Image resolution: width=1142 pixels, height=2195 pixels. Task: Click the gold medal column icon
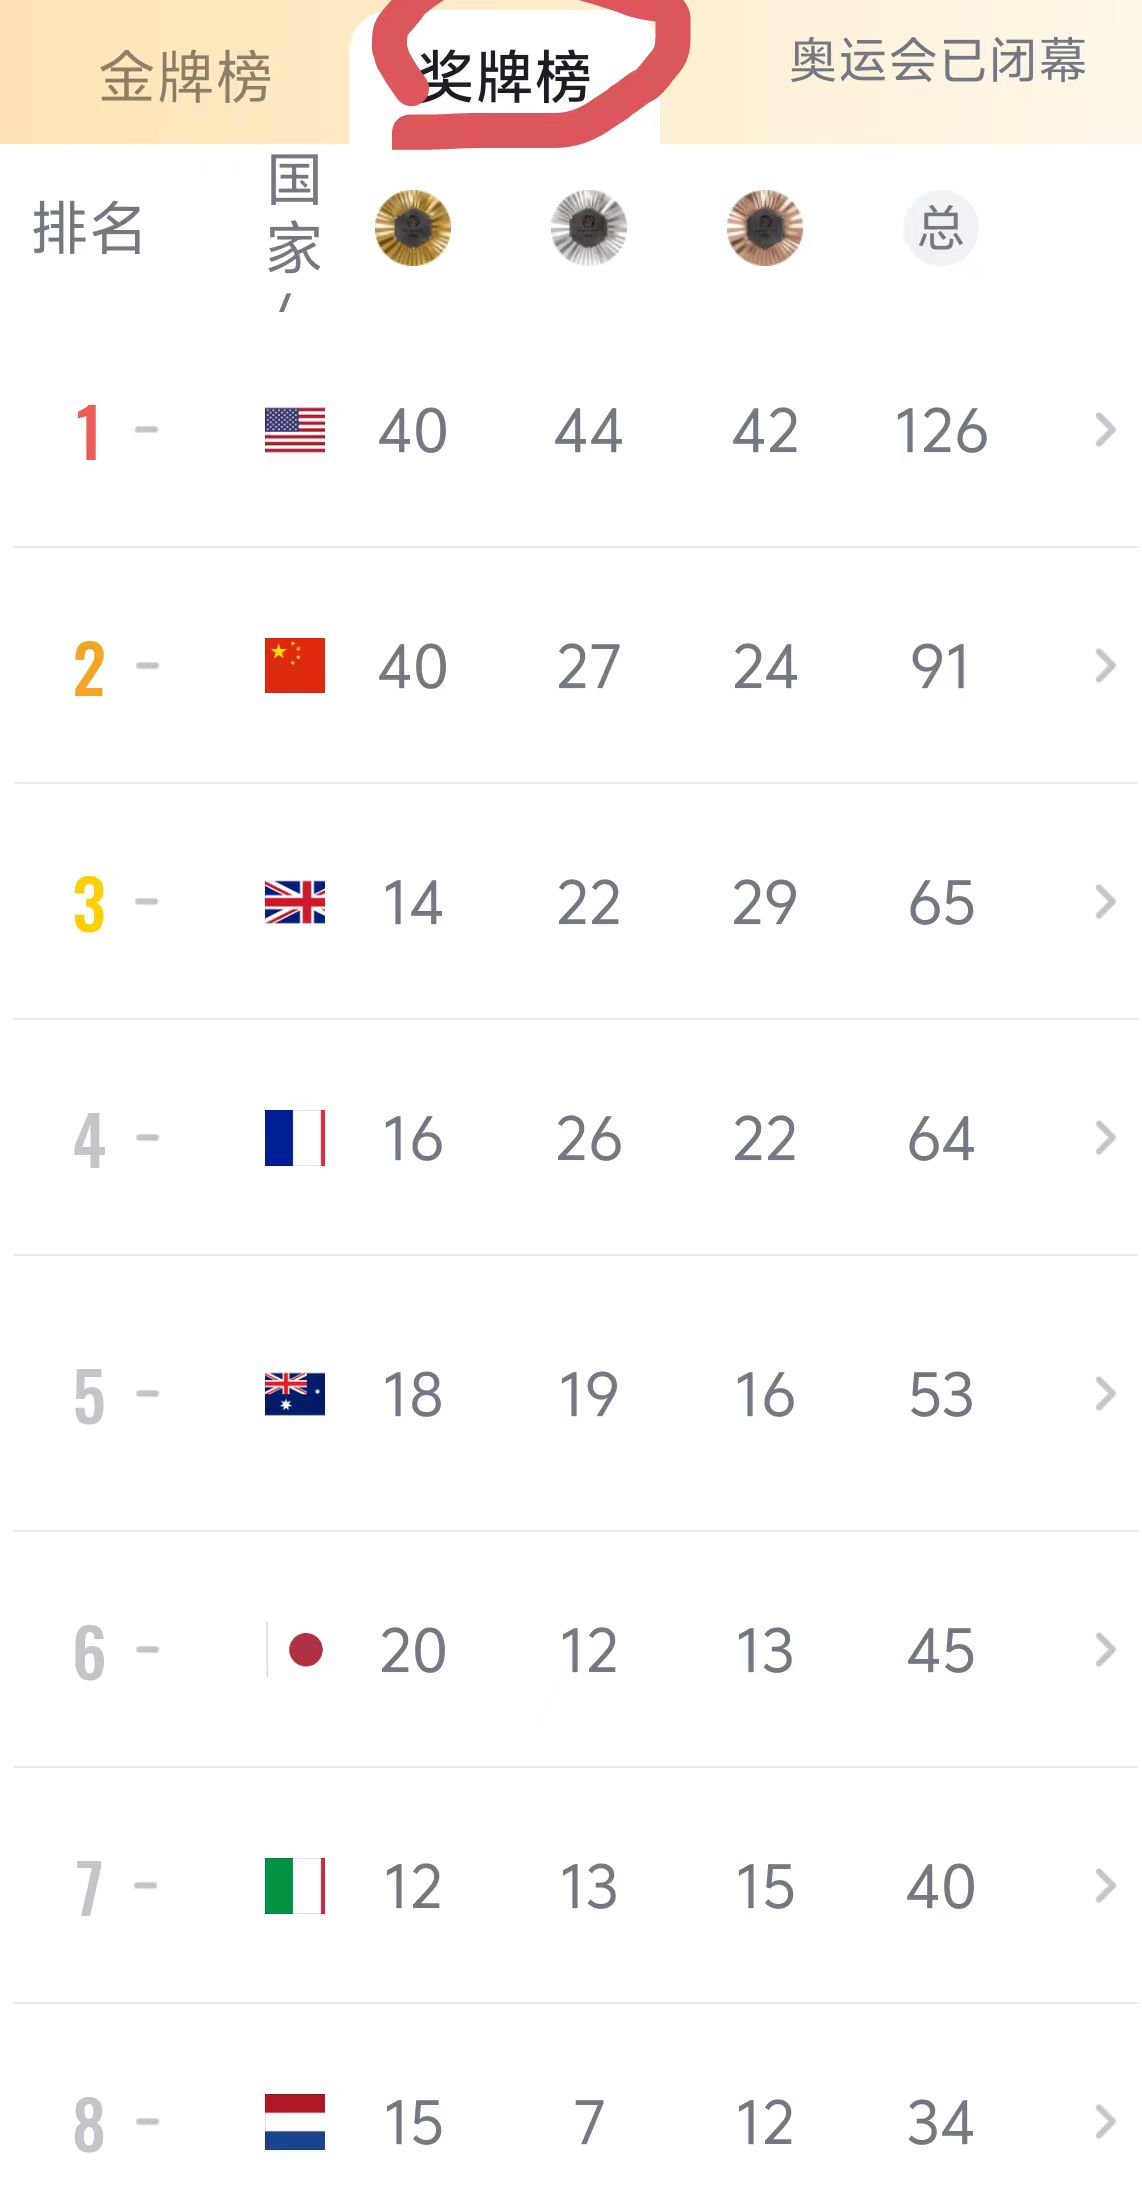[x=413, y=228]
